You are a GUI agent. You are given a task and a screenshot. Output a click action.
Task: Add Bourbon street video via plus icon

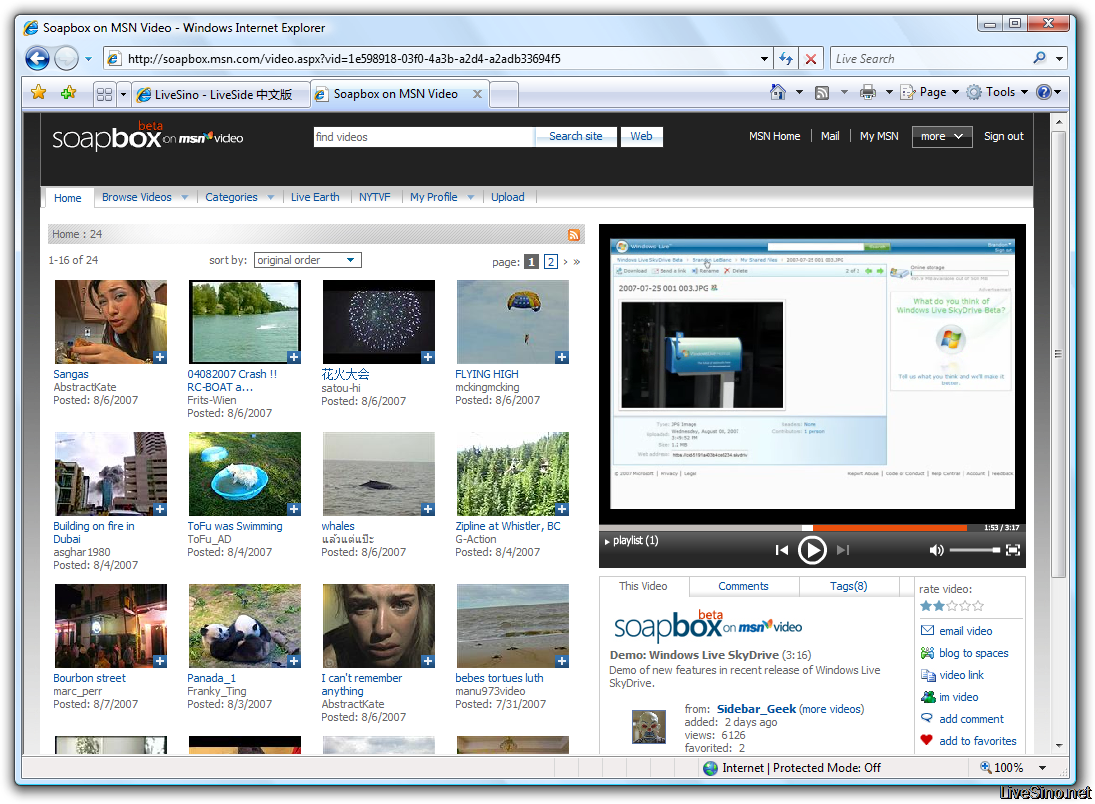click(161, 661)
